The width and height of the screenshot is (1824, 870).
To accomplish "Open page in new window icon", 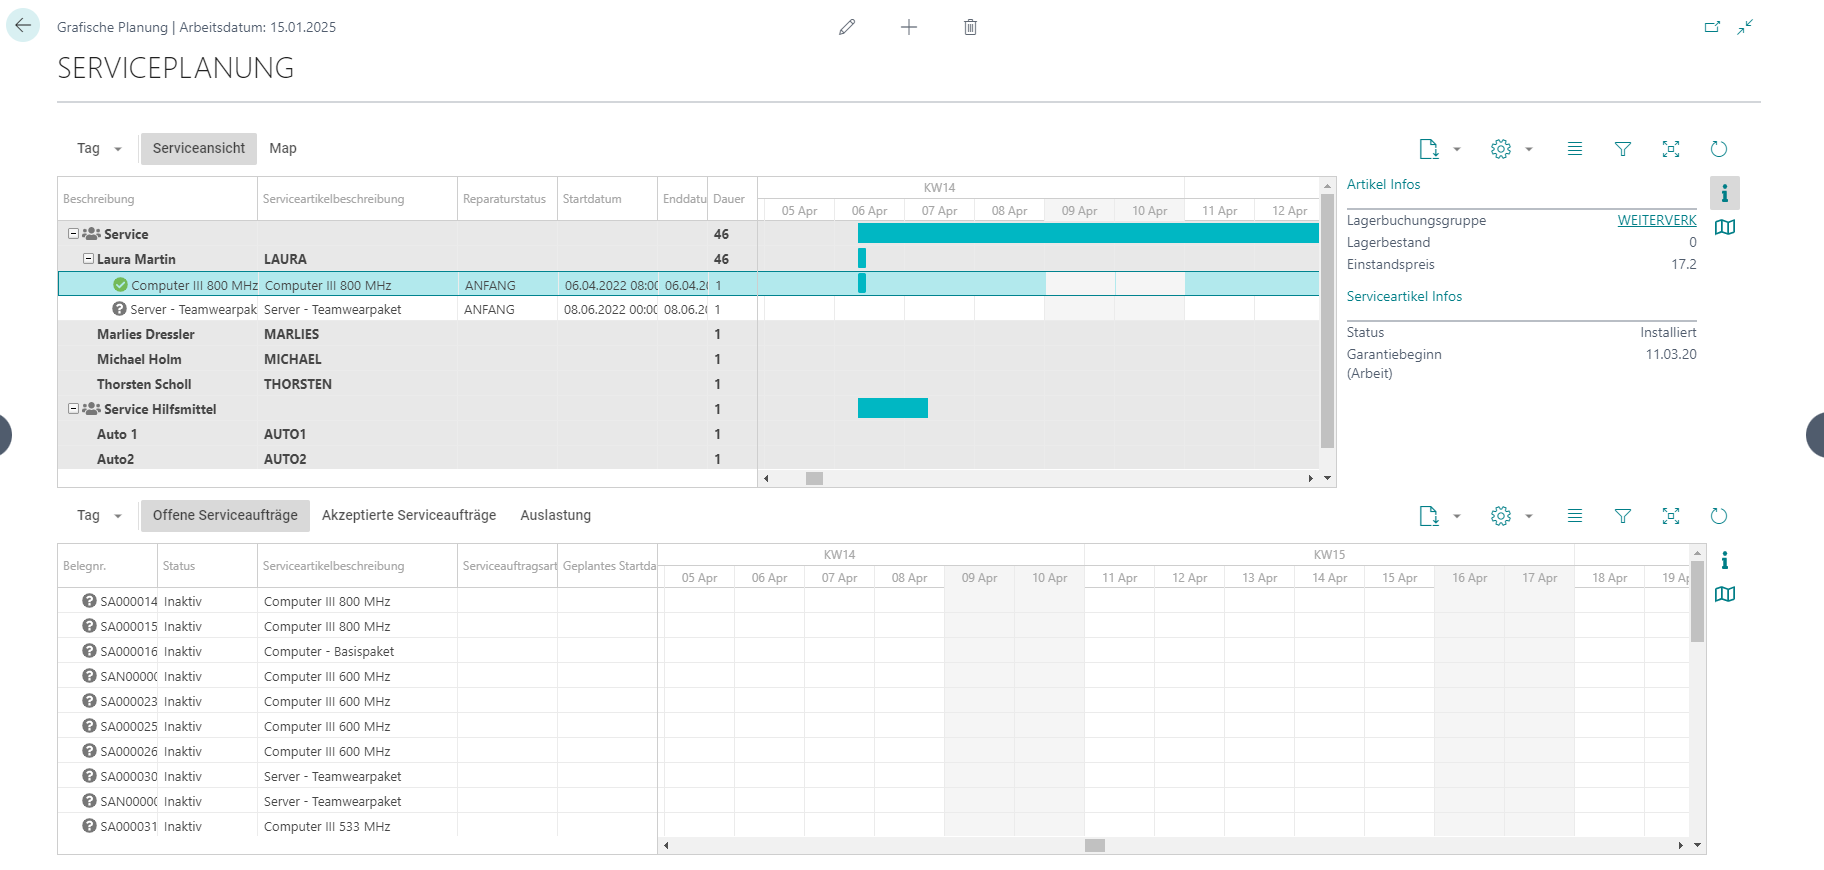I will [1713, 27].
